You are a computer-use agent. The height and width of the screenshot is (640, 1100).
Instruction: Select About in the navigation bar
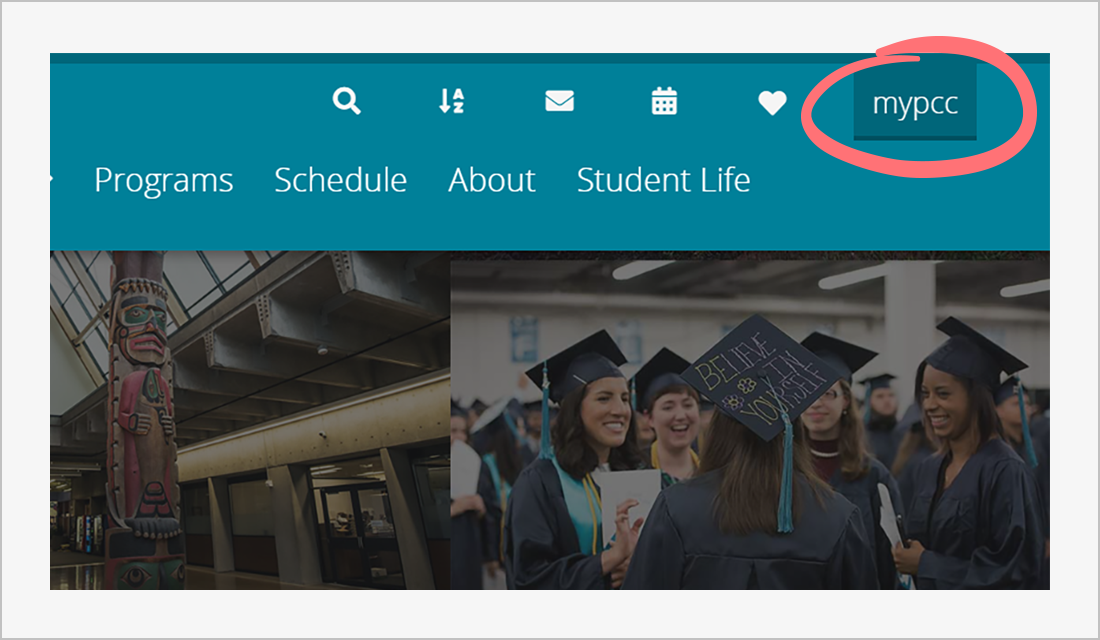(x=492, y=180)
